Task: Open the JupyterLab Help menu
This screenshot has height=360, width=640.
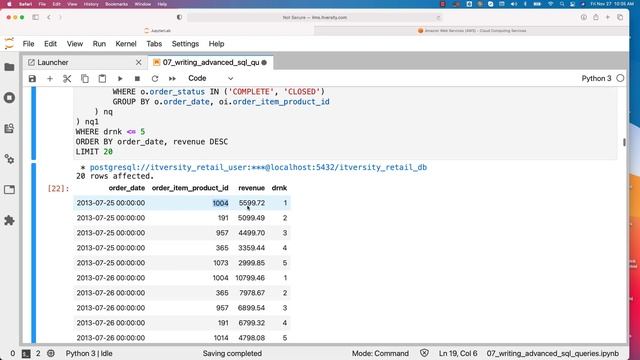Action: [216, 44]
